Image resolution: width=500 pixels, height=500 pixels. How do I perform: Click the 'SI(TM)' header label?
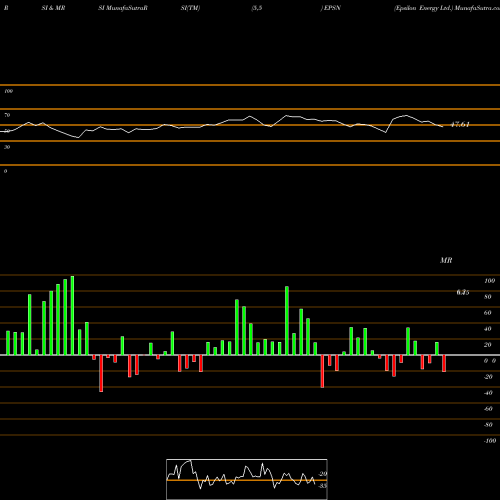point(190,8)
